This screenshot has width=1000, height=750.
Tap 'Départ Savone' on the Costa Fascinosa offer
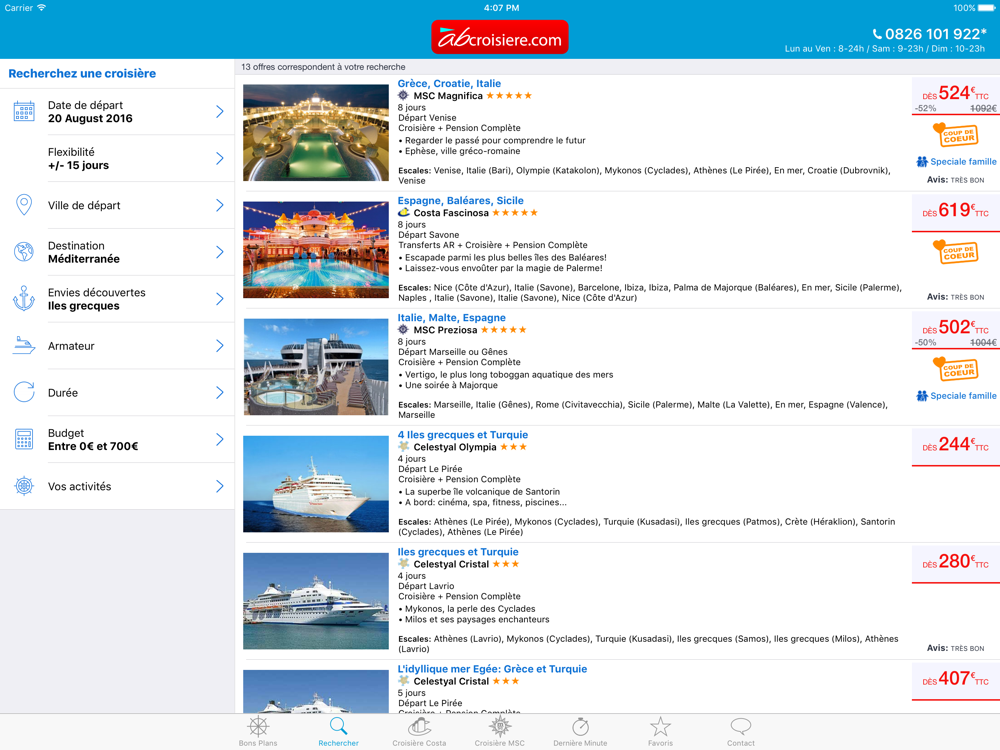tap(429, 235)
